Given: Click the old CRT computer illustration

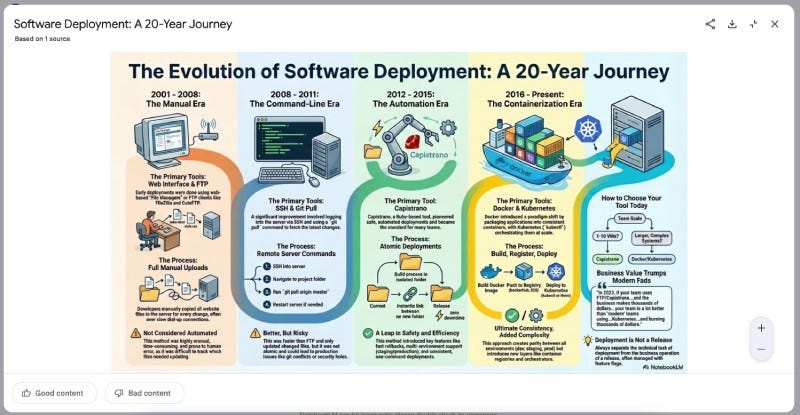Looking at the screenshot, I should [x=162, y=139].
